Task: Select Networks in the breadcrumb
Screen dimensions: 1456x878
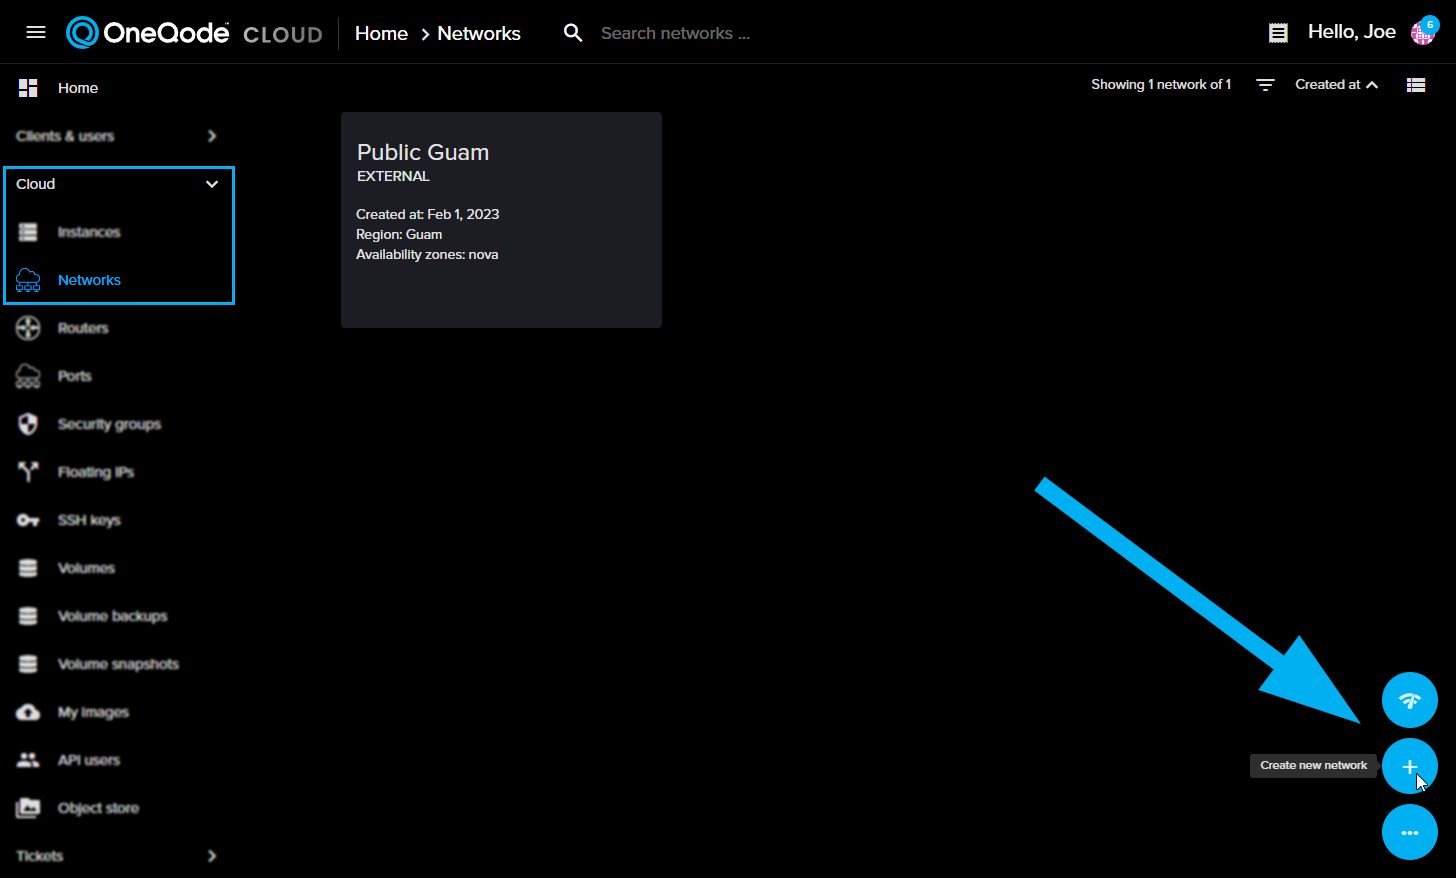Action: [x=478, y=32]
